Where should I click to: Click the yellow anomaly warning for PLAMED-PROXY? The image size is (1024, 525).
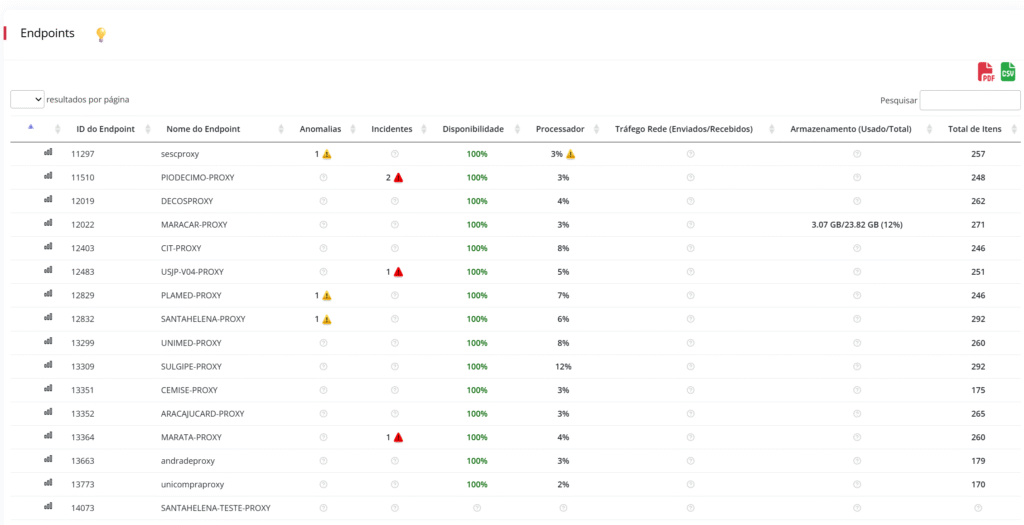326,296
